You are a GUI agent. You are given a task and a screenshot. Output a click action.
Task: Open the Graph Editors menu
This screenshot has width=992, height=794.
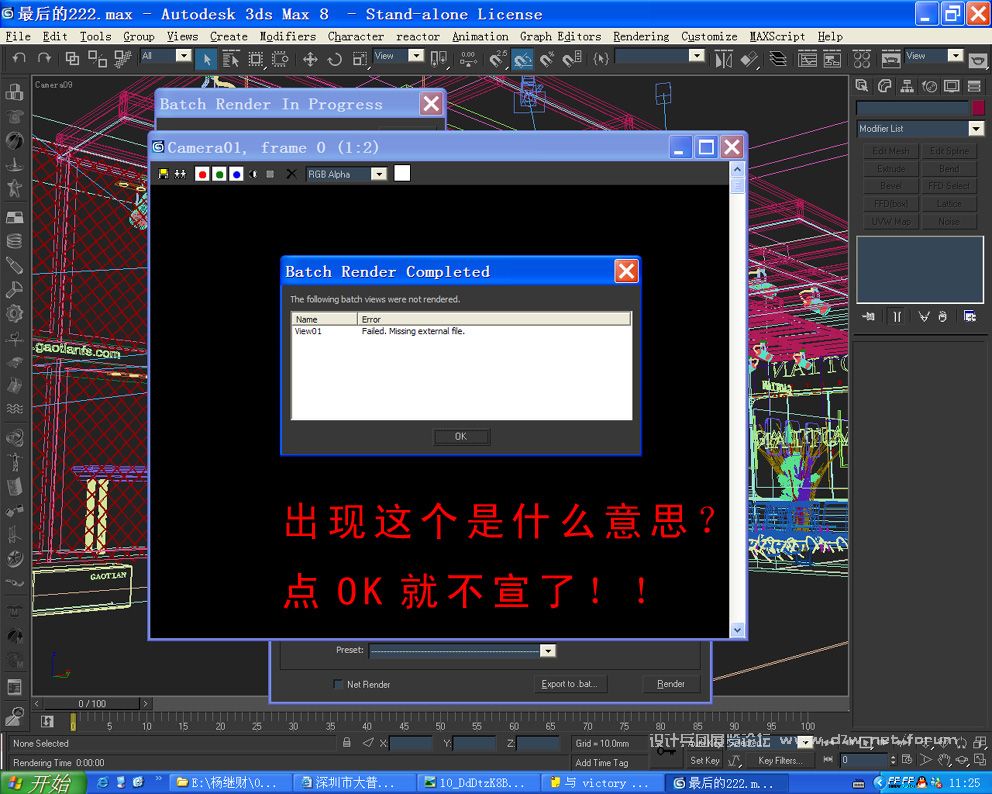pos(560,37)
